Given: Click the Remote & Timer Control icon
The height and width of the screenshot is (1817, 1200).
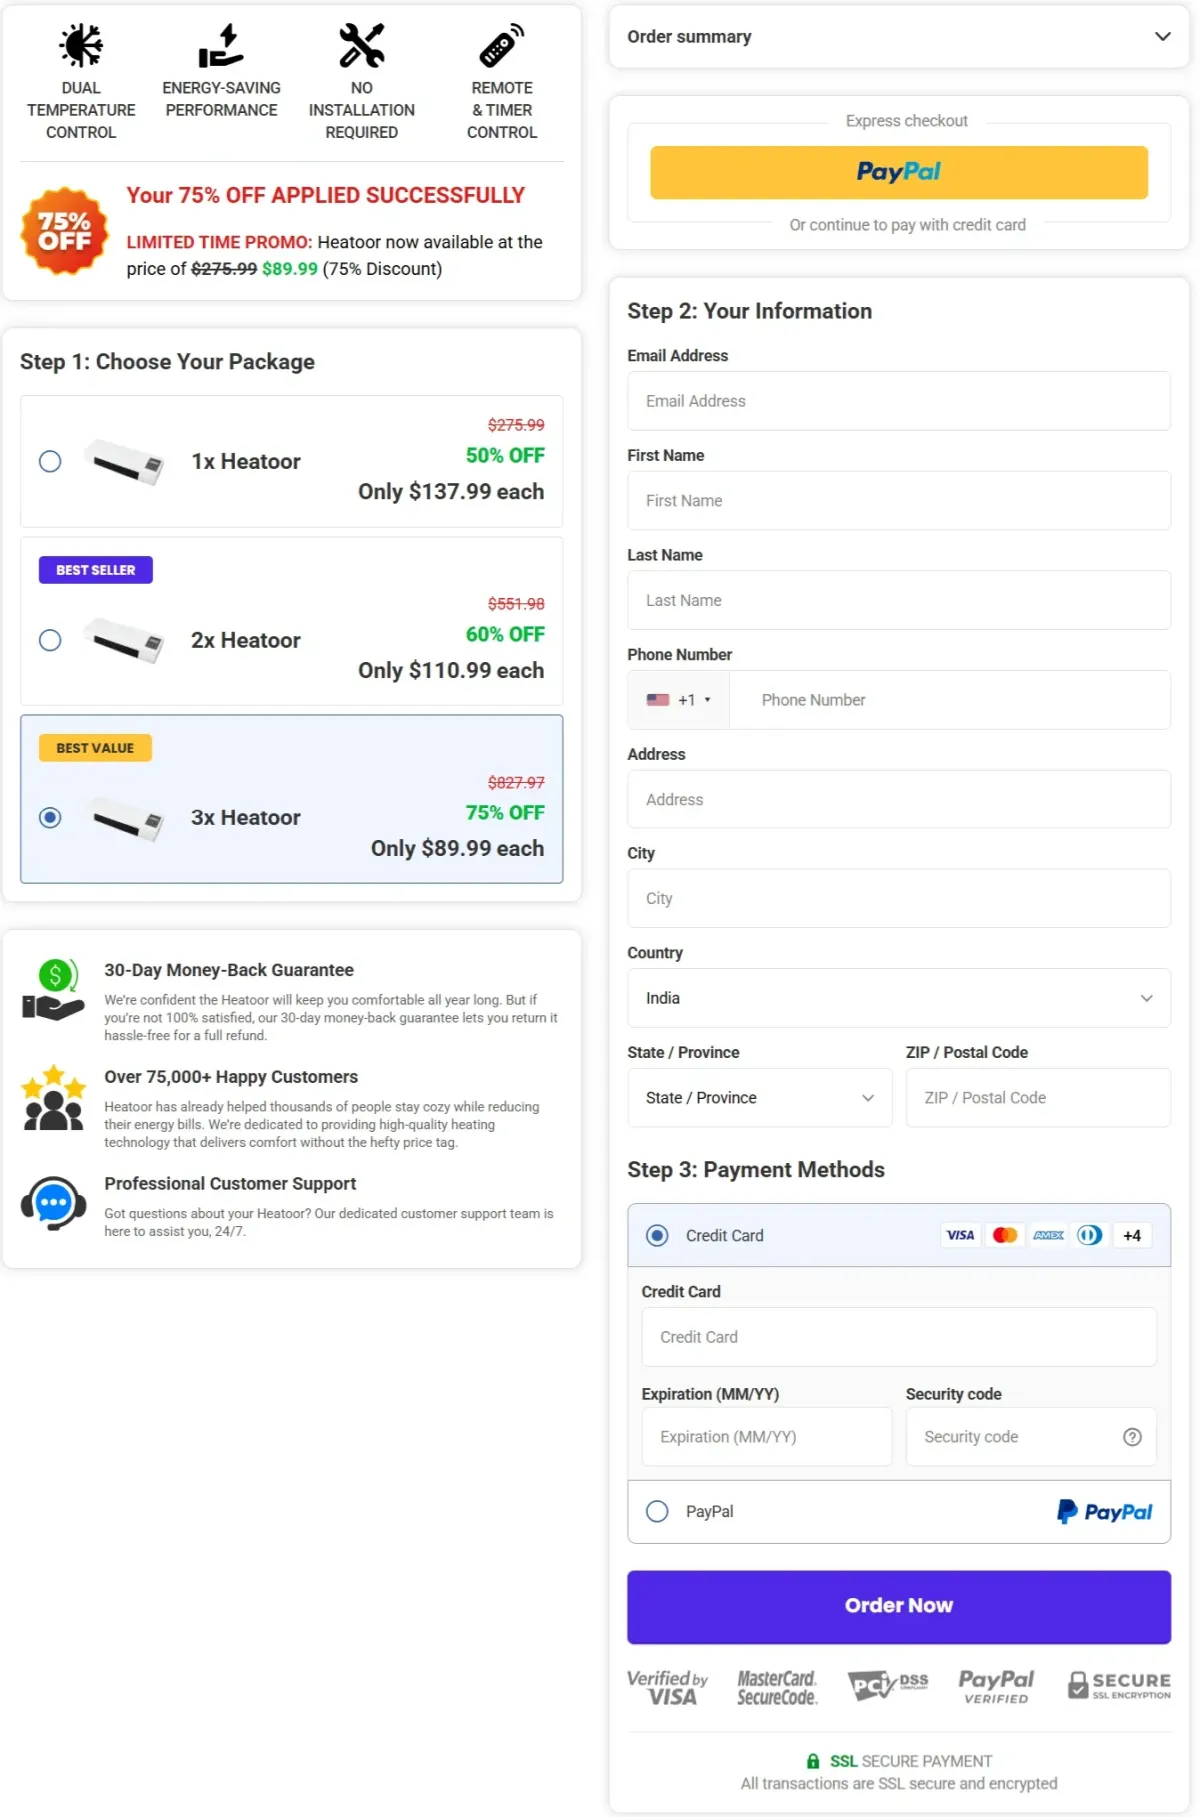Looking at the screenshot, I should (501, 45).
